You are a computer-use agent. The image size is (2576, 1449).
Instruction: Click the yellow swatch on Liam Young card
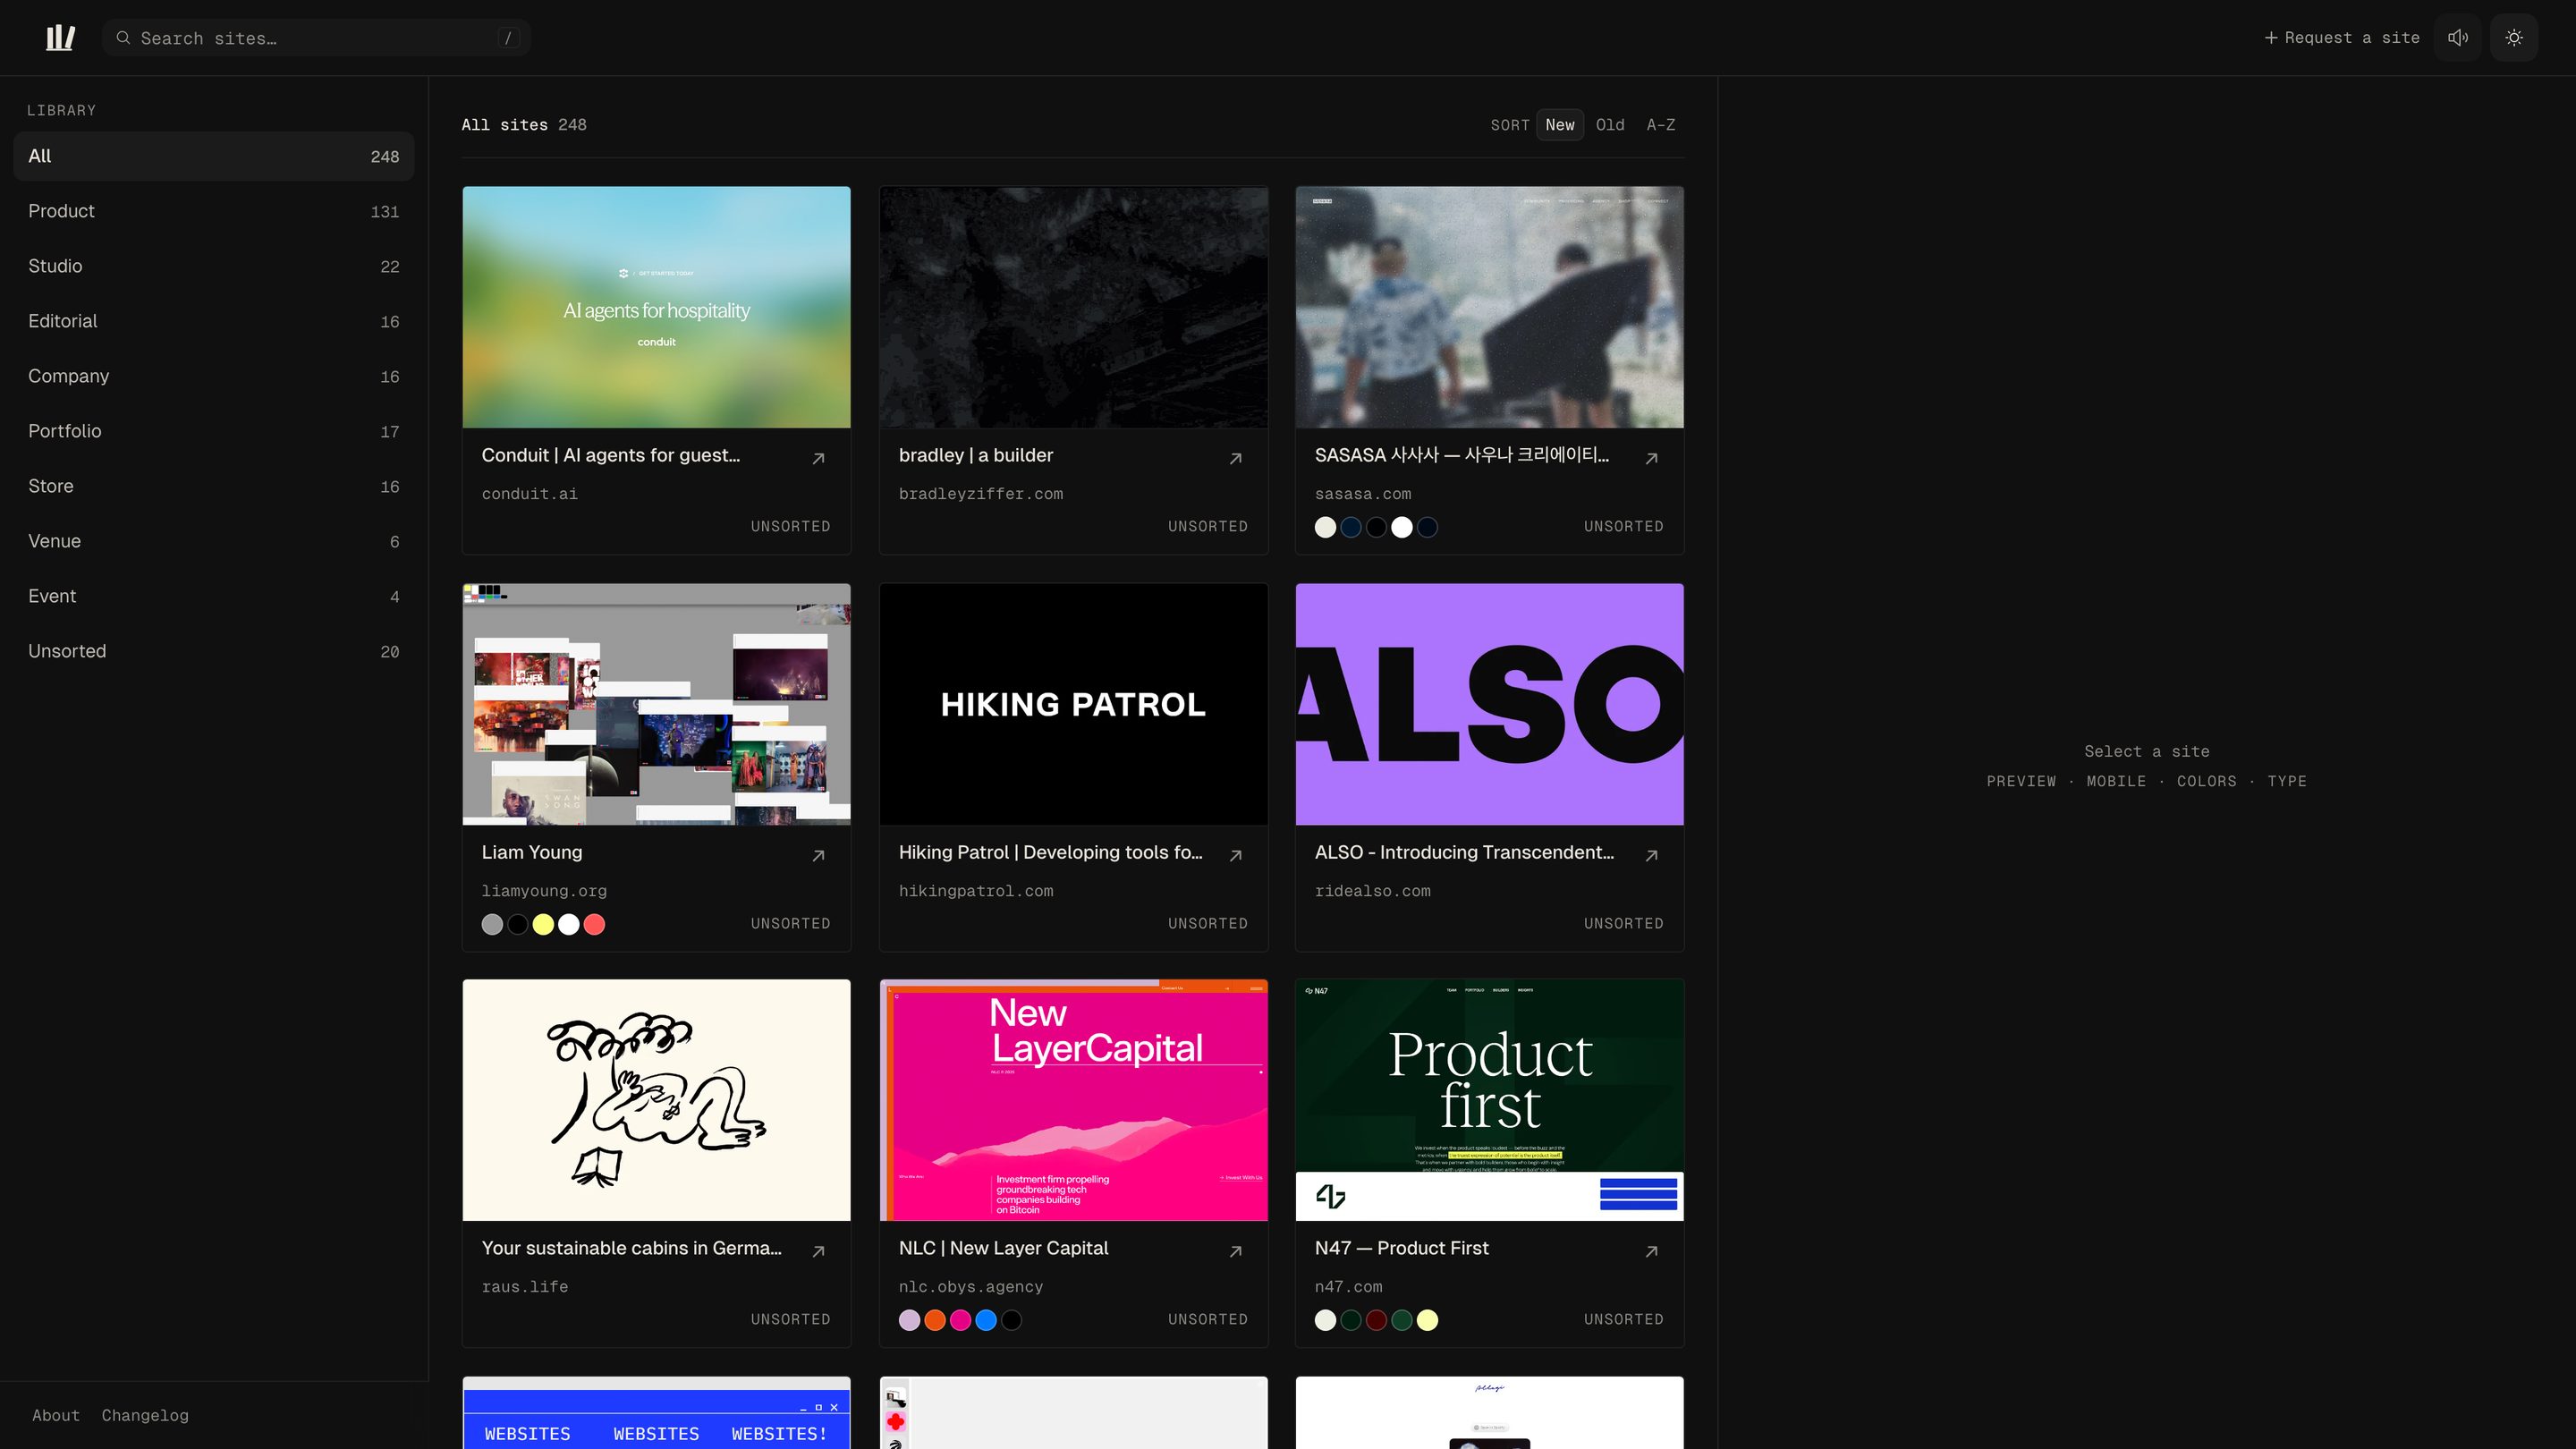click(x=543, y=924)
